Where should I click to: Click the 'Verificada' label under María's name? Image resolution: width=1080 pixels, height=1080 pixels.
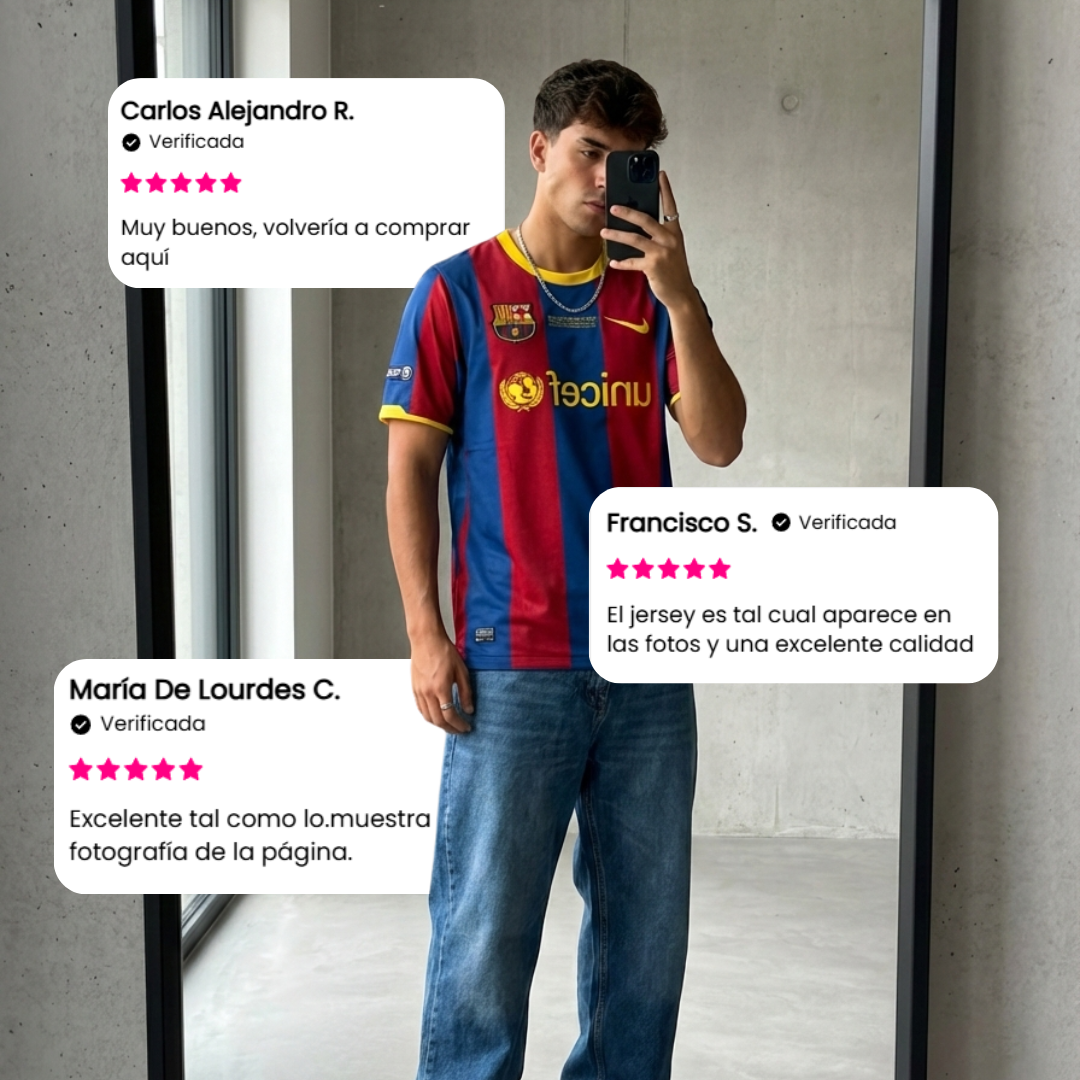[153, 724]
